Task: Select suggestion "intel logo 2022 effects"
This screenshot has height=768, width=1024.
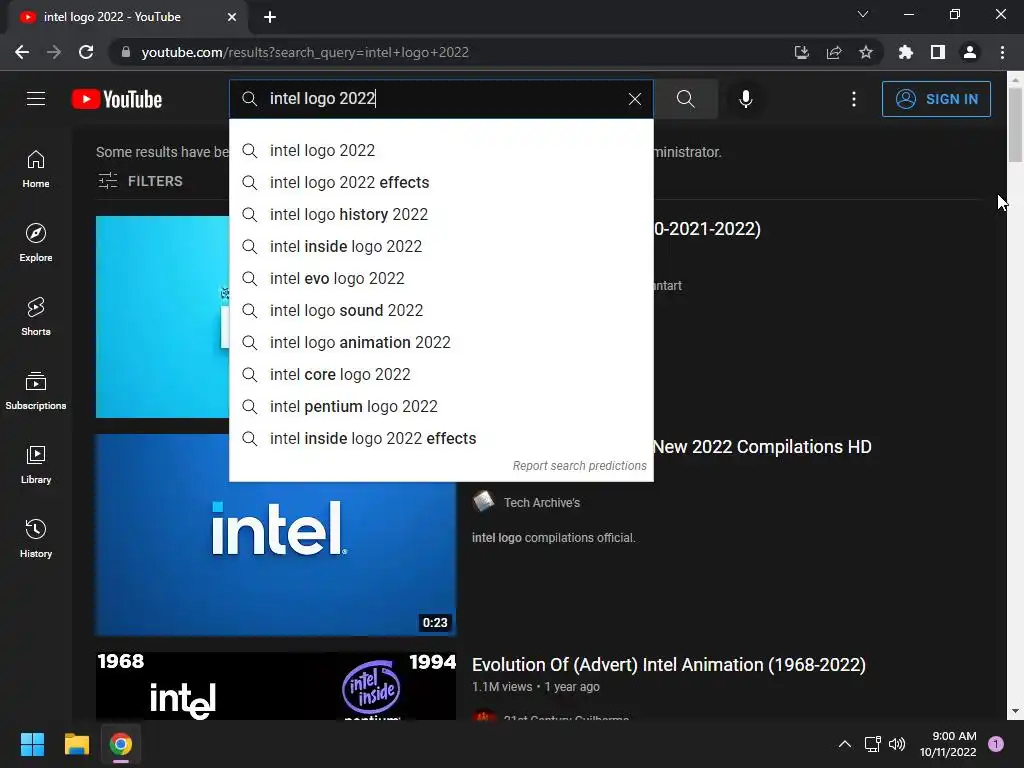Action: pyautogui.click(x=441, y=182)
